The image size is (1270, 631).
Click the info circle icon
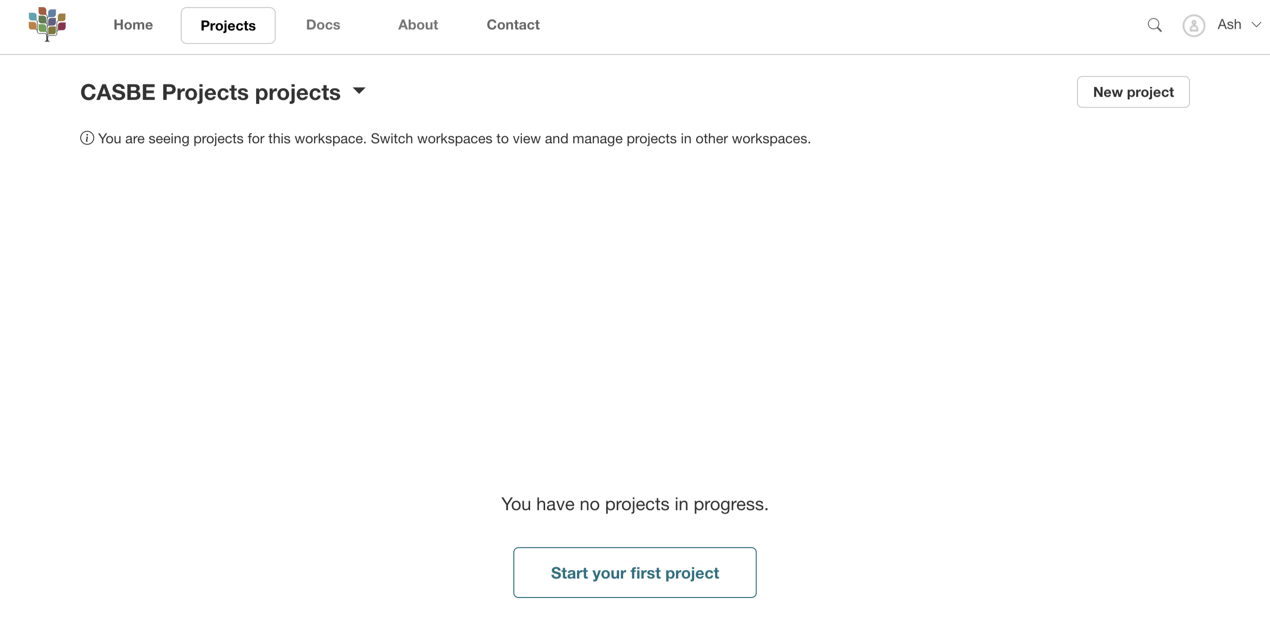[87, 138]
